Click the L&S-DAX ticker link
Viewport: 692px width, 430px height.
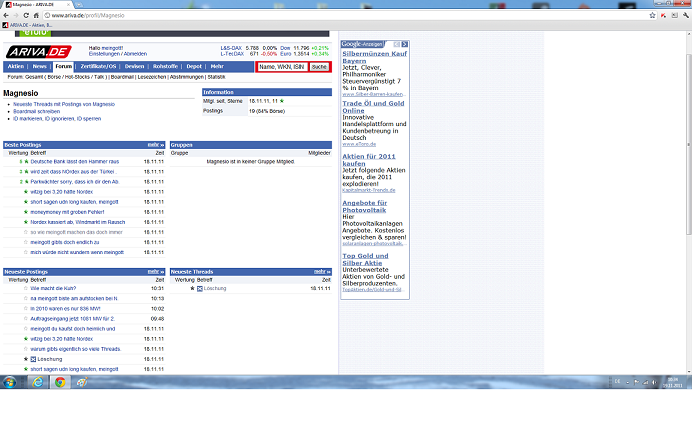pyautogui.click(x=231, y=48)
